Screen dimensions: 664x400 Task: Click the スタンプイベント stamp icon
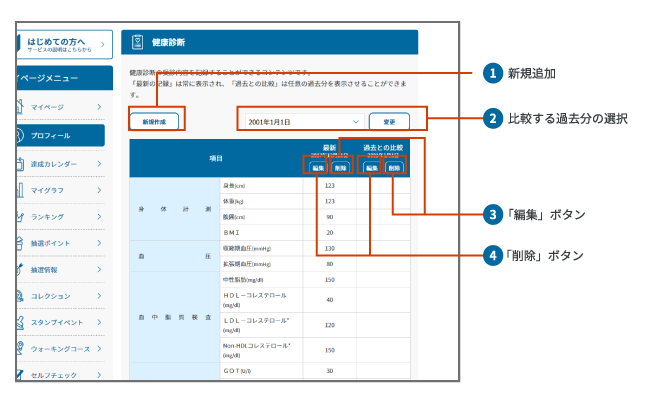click(20, 323)
